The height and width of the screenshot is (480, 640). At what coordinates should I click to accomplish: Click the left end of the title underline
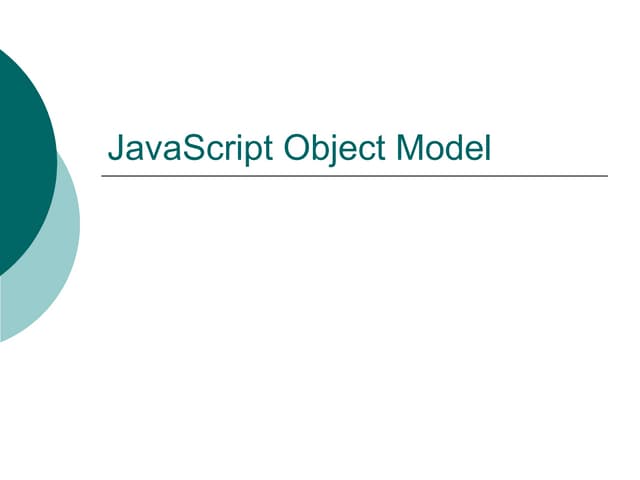coord(104,176)
